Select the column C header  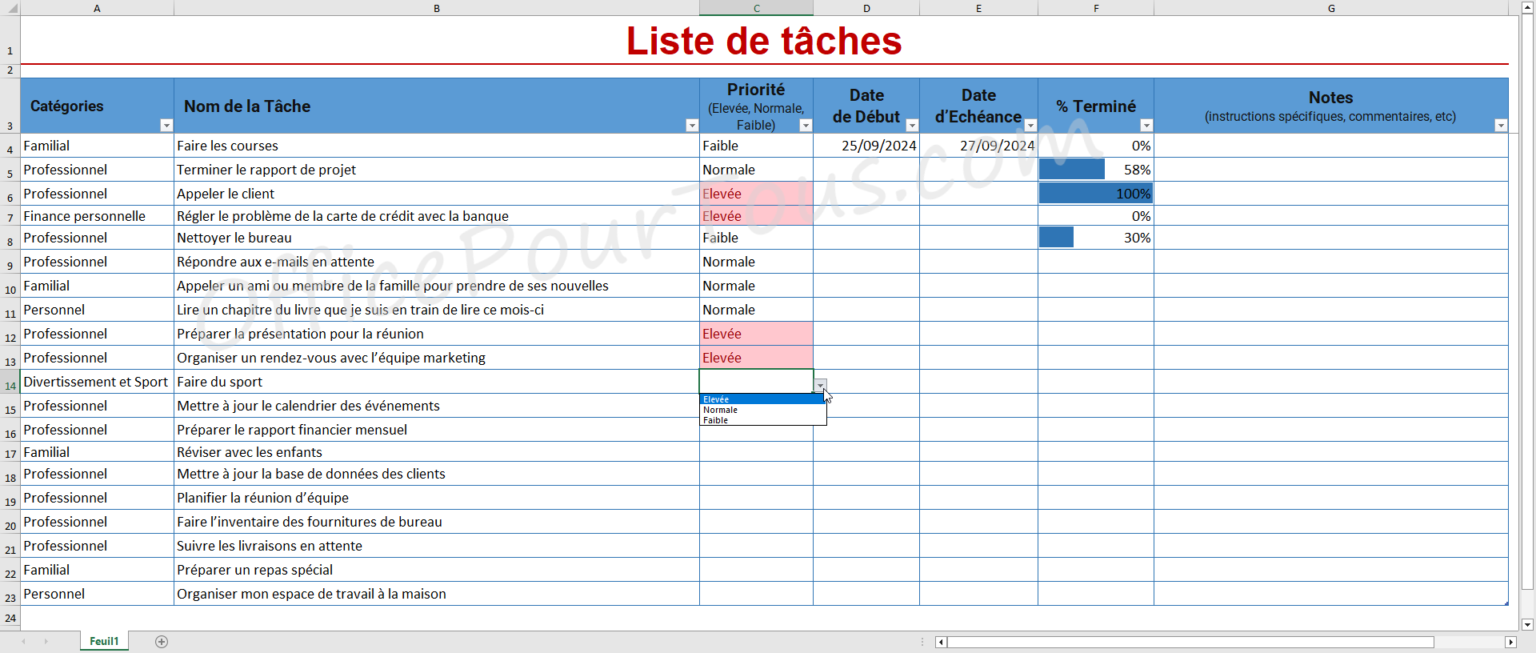pos(756,8)
